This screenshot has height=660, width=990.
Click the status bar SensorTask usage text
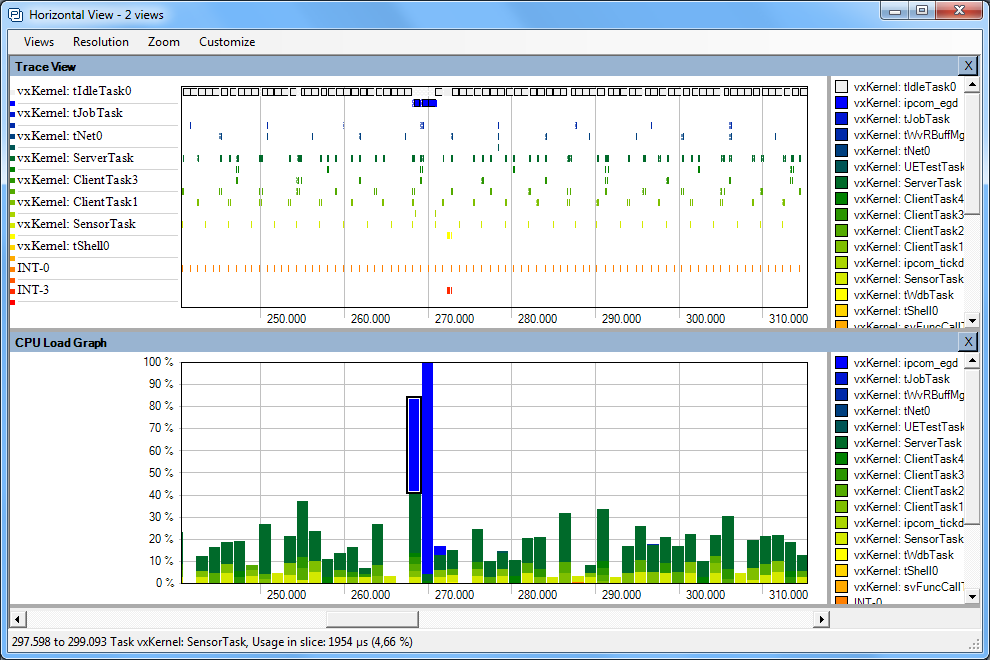pyautogui.click(x=212, y=642)
